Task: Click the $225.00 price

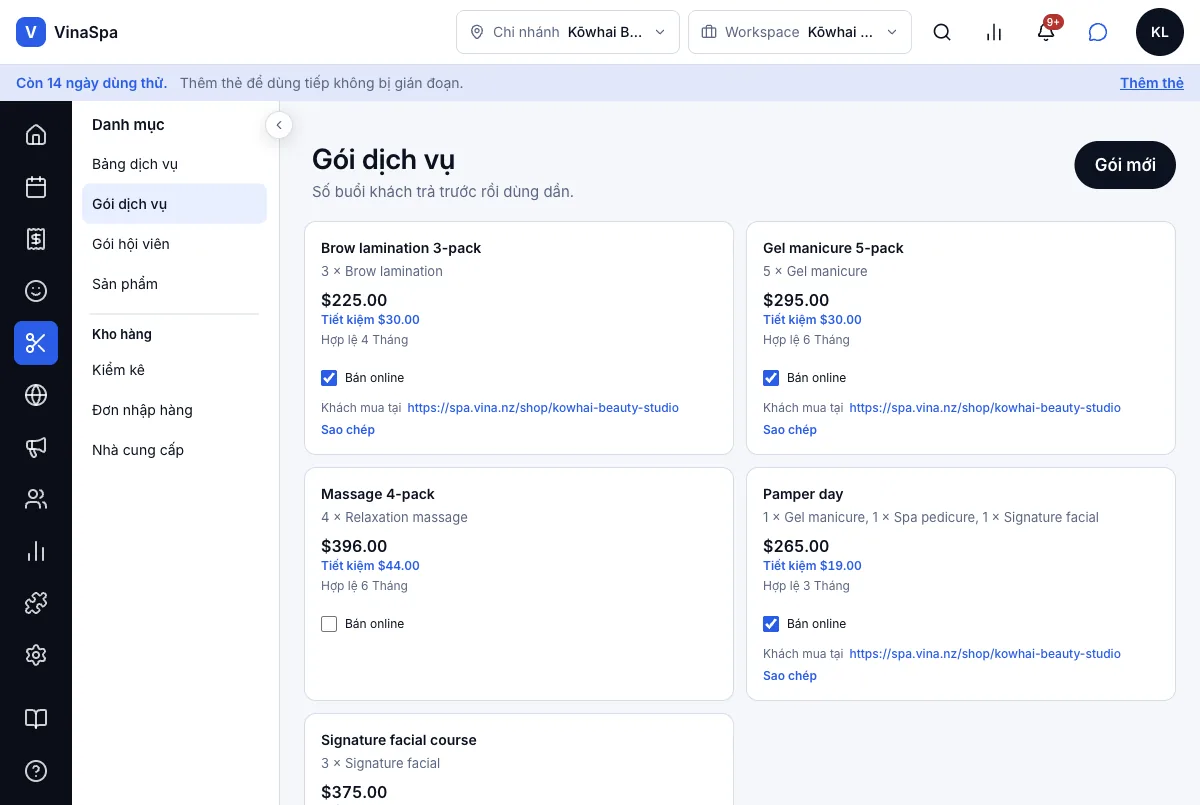Action: (354, 300)
